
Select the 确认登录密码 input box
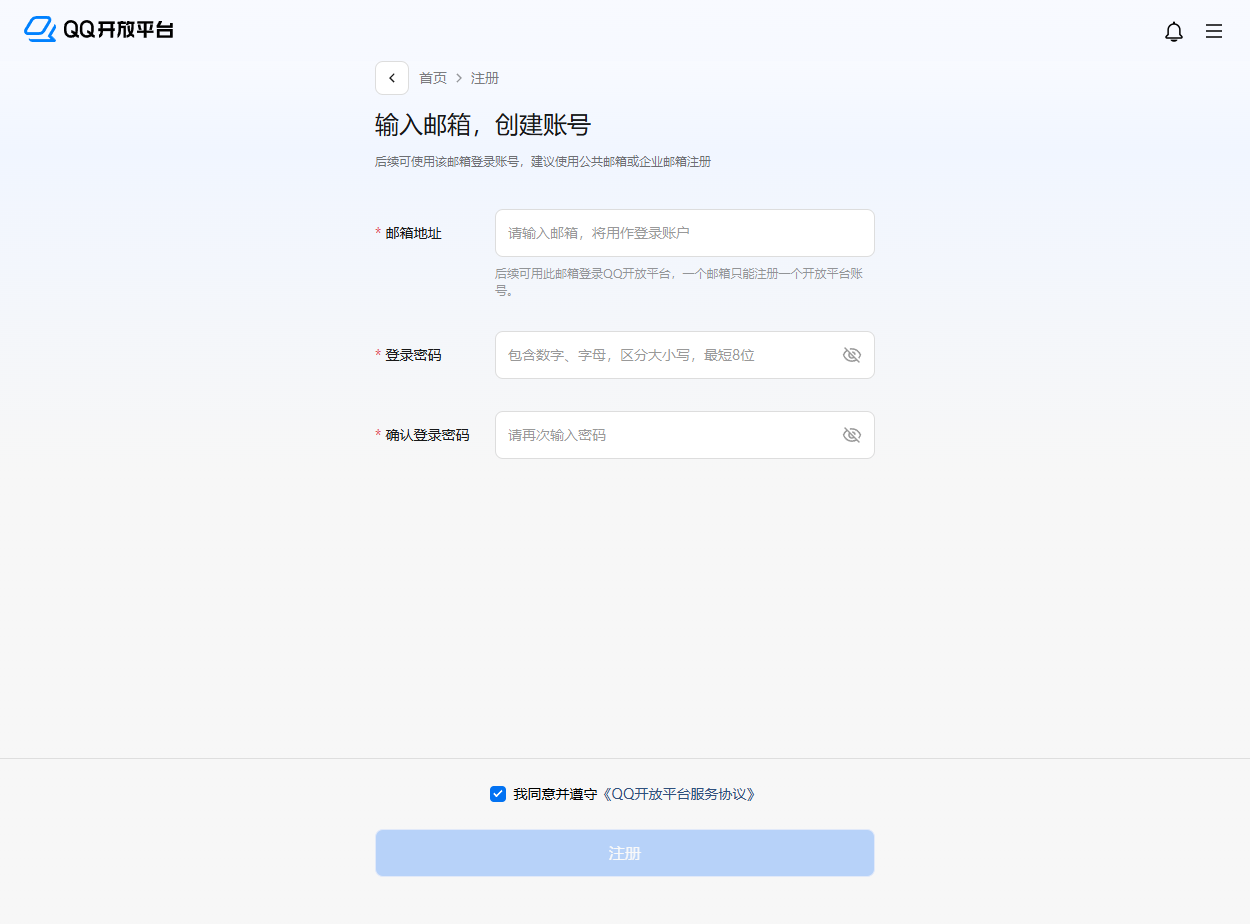tap(665, 435)
